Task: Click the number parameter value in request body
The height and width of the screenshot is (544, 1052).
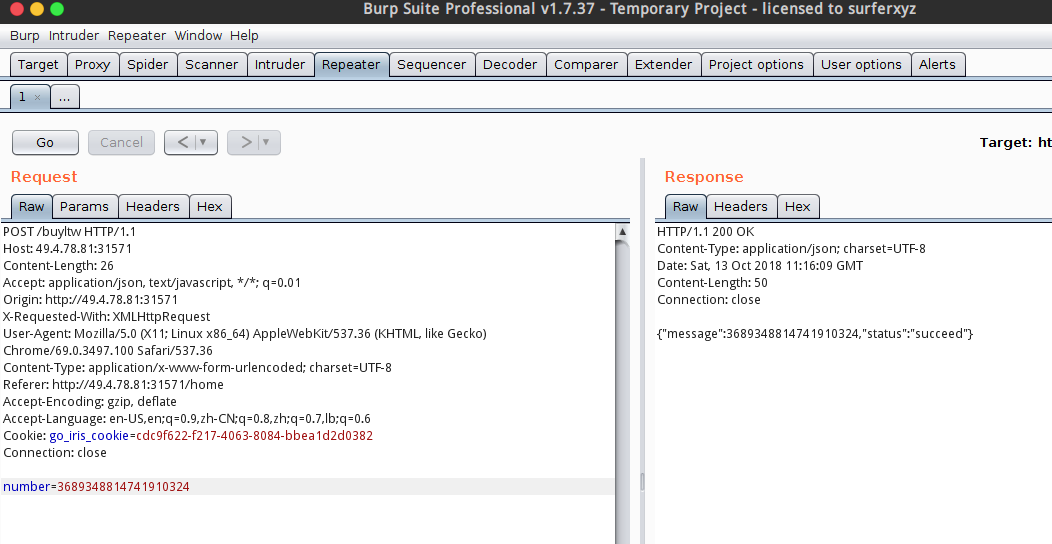Action: pyautogui.click(x=123, y=486)
